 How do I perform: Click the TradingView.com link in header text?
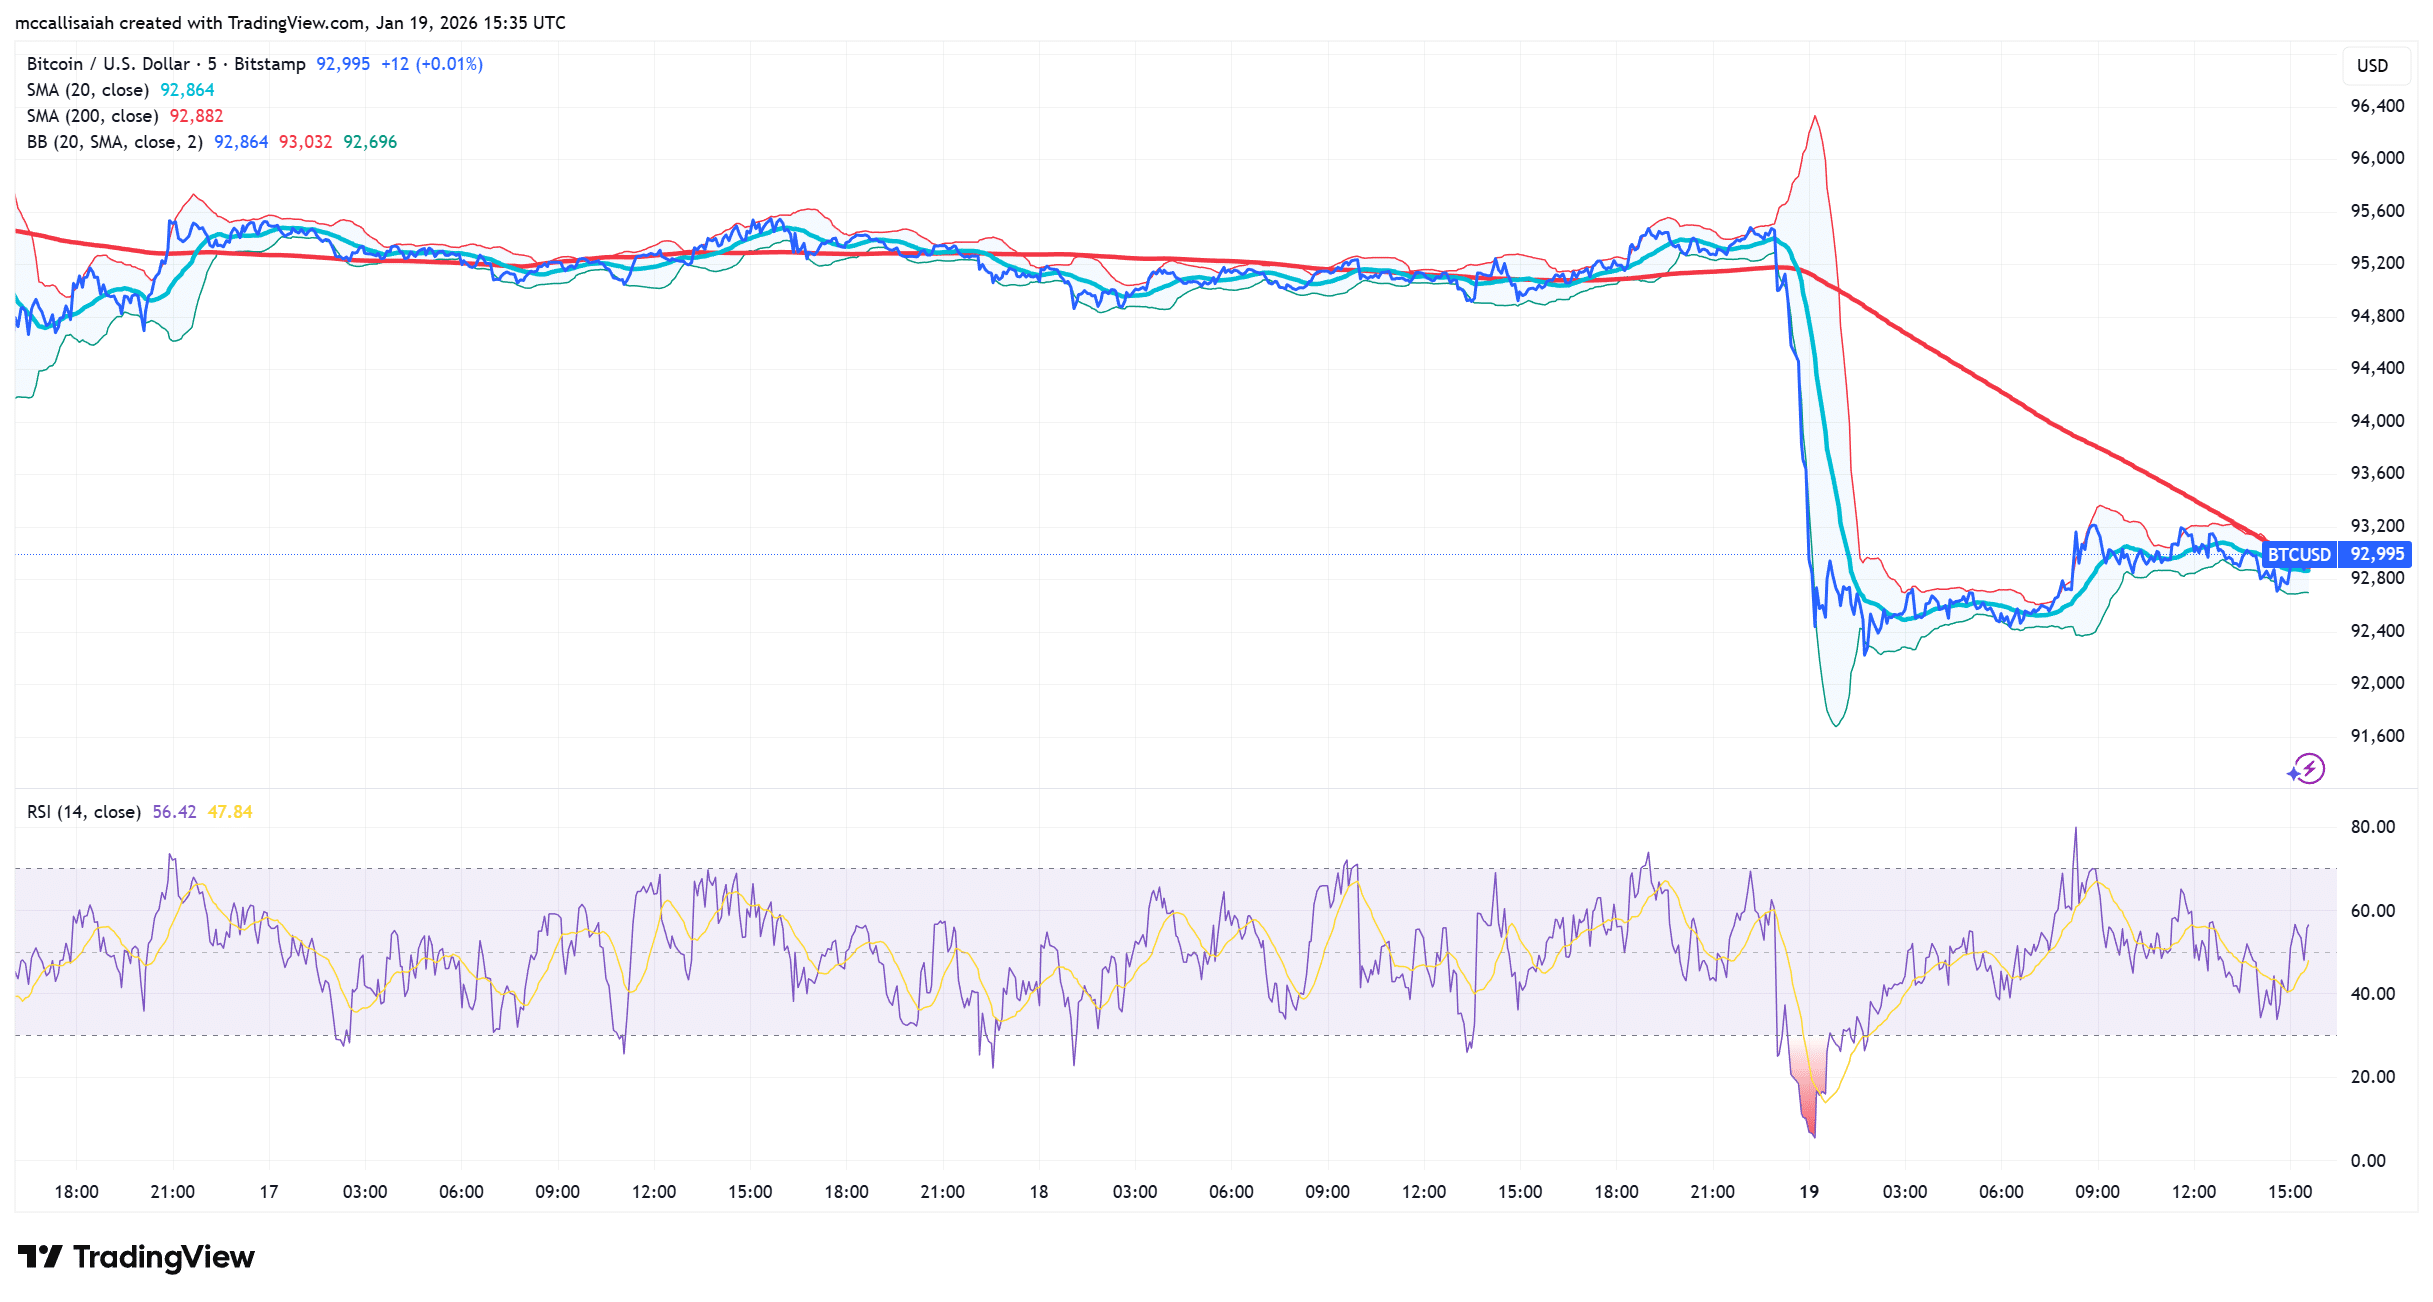click(x=295, y=22)
